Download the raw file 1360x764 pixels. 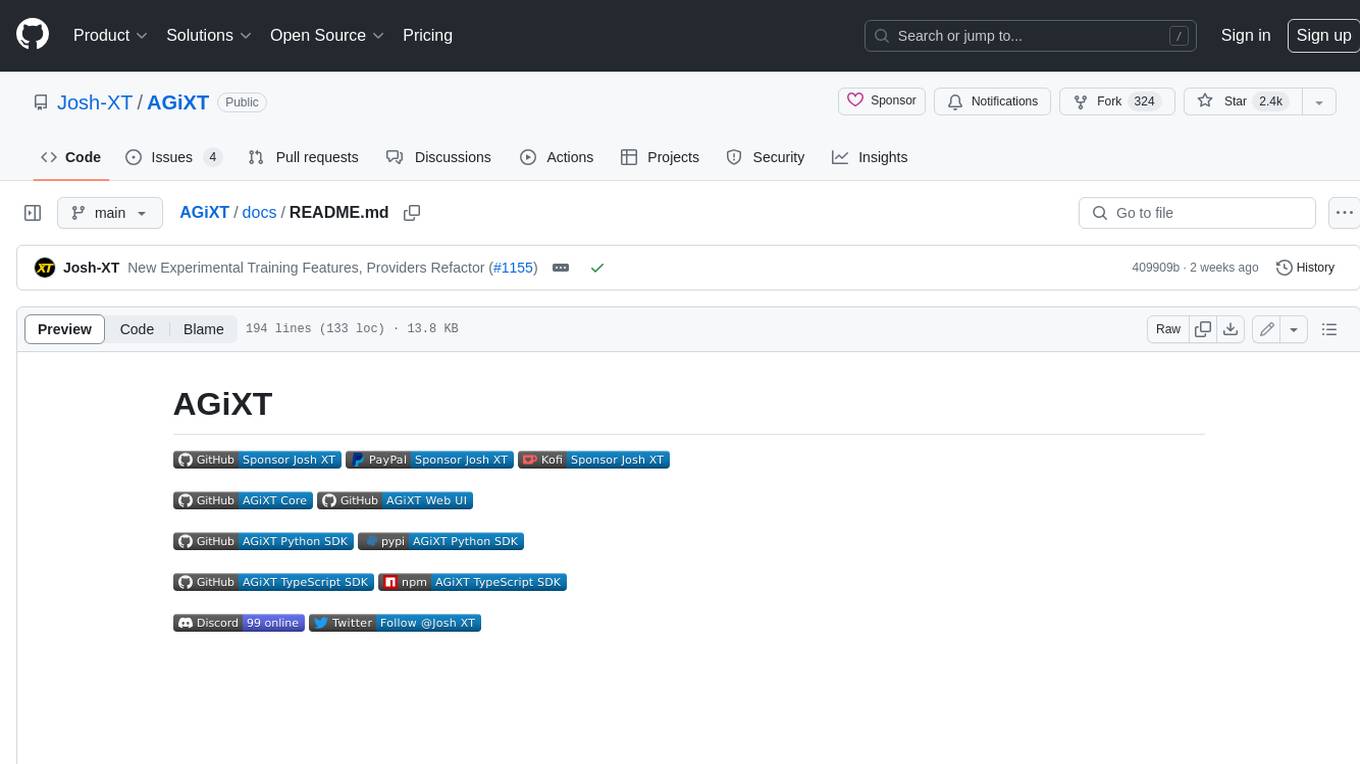tap(1231, 329)
